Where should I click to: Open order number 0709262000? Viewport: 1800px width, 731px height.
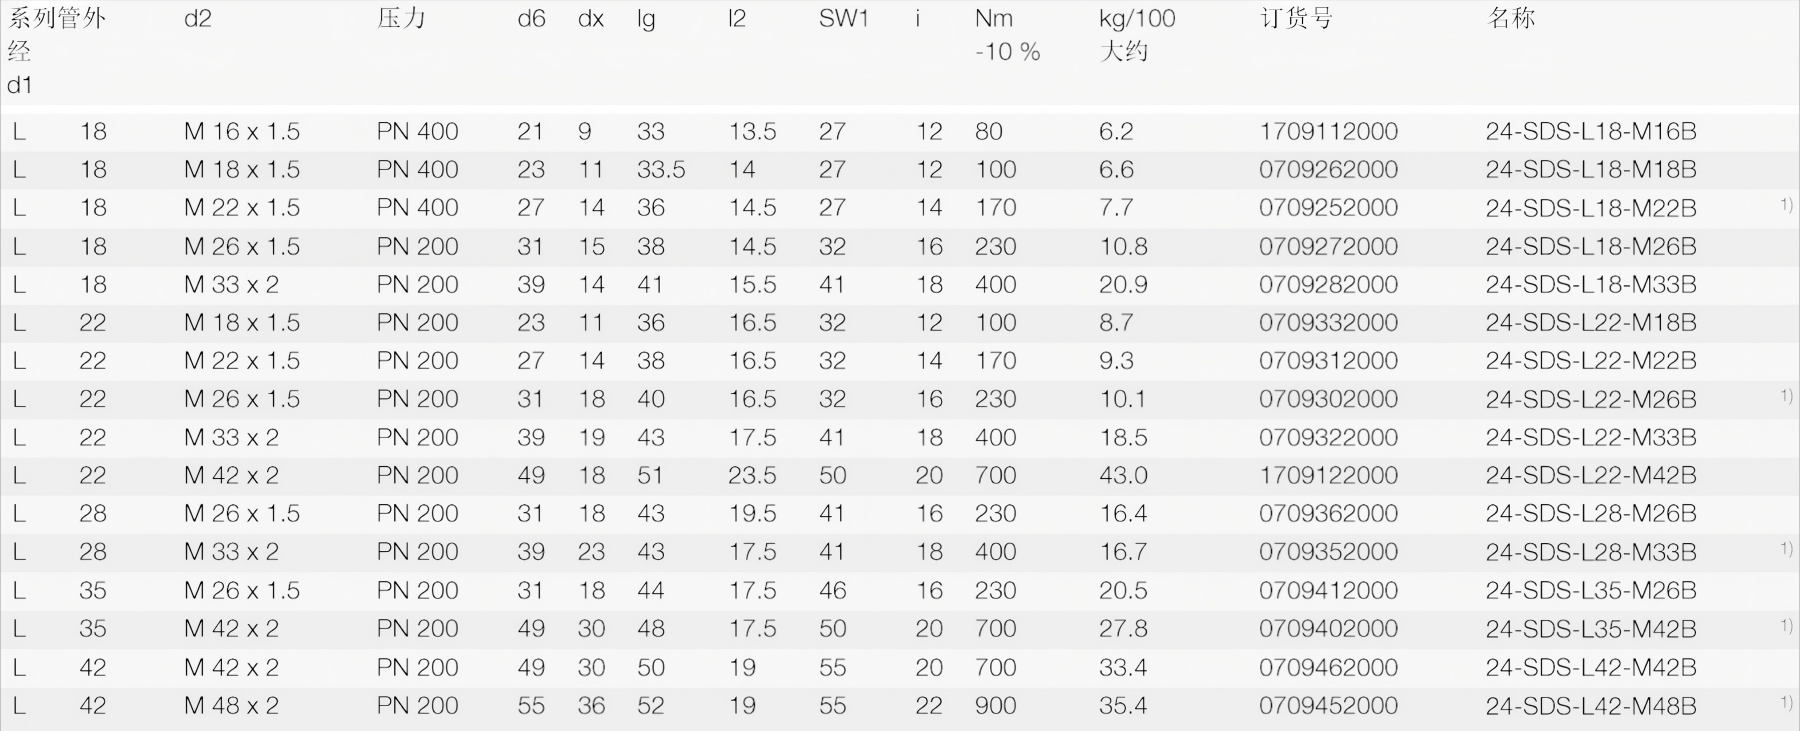[x=1328, y=170]
